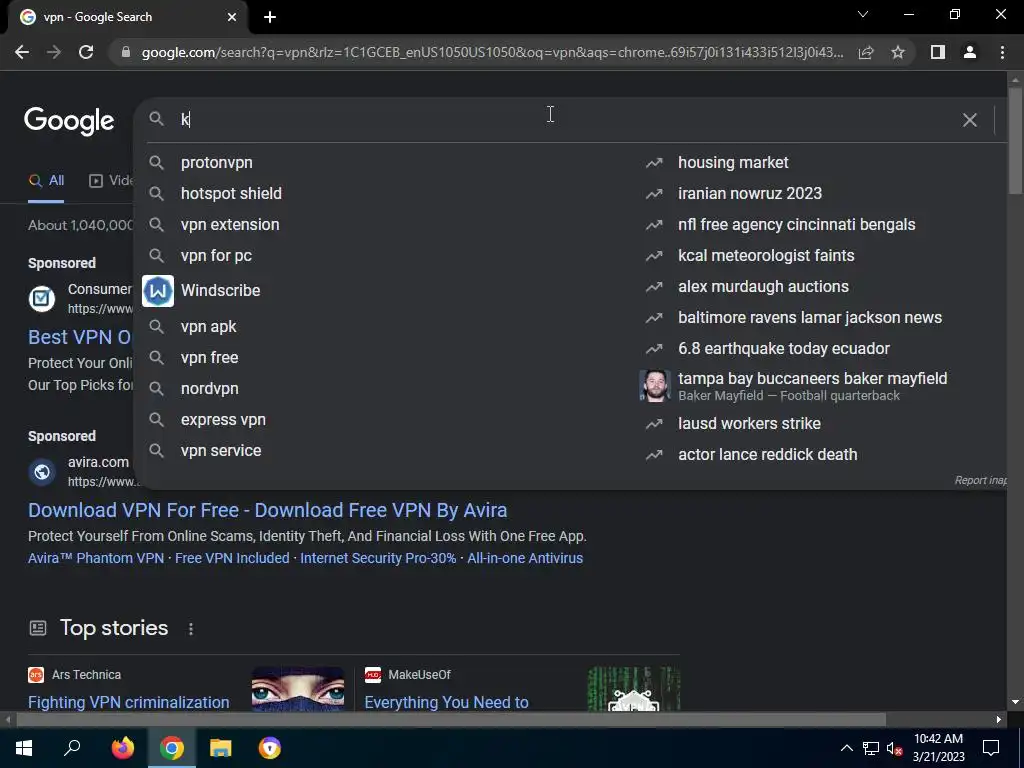Open trending search iranian nowruz 2023
The width and height of the screenshot is (1024, 768).
point(750,193)
